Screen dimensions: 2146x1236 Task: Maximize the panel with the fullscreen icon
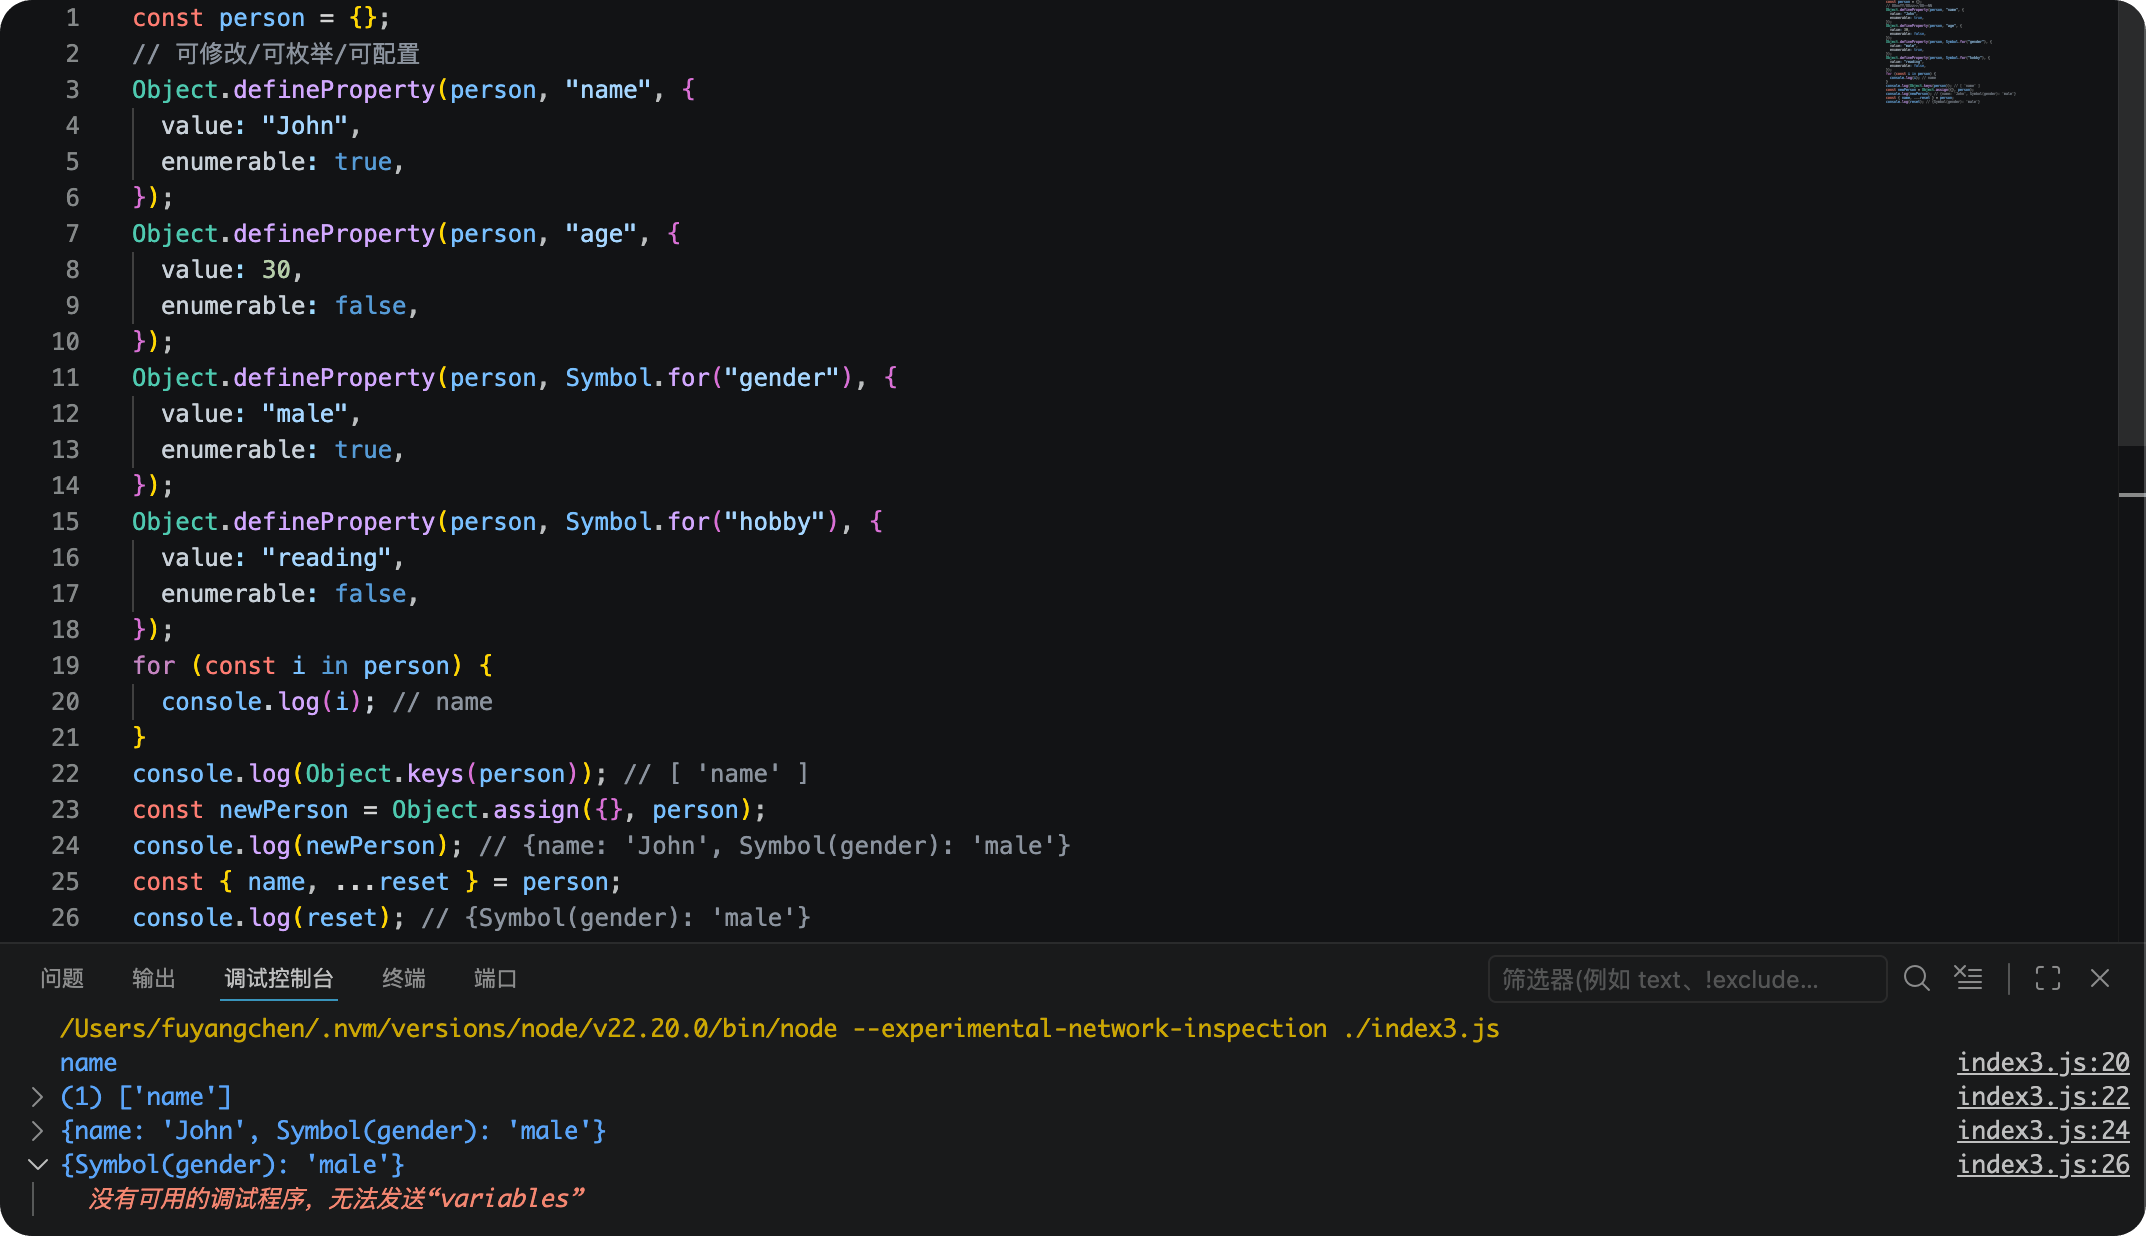click(2048, 978)
